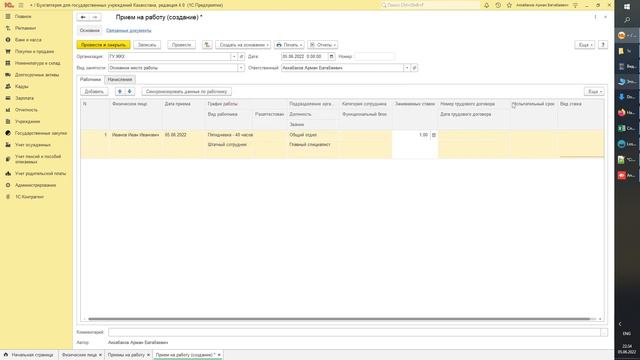Open the Windows Start button

[627, 7]
